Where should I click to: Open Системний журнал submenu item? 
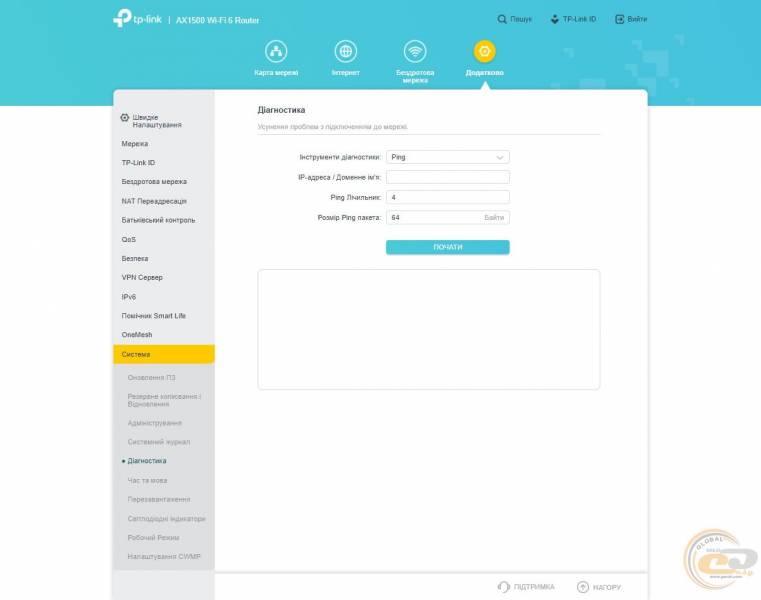point(159,442)
